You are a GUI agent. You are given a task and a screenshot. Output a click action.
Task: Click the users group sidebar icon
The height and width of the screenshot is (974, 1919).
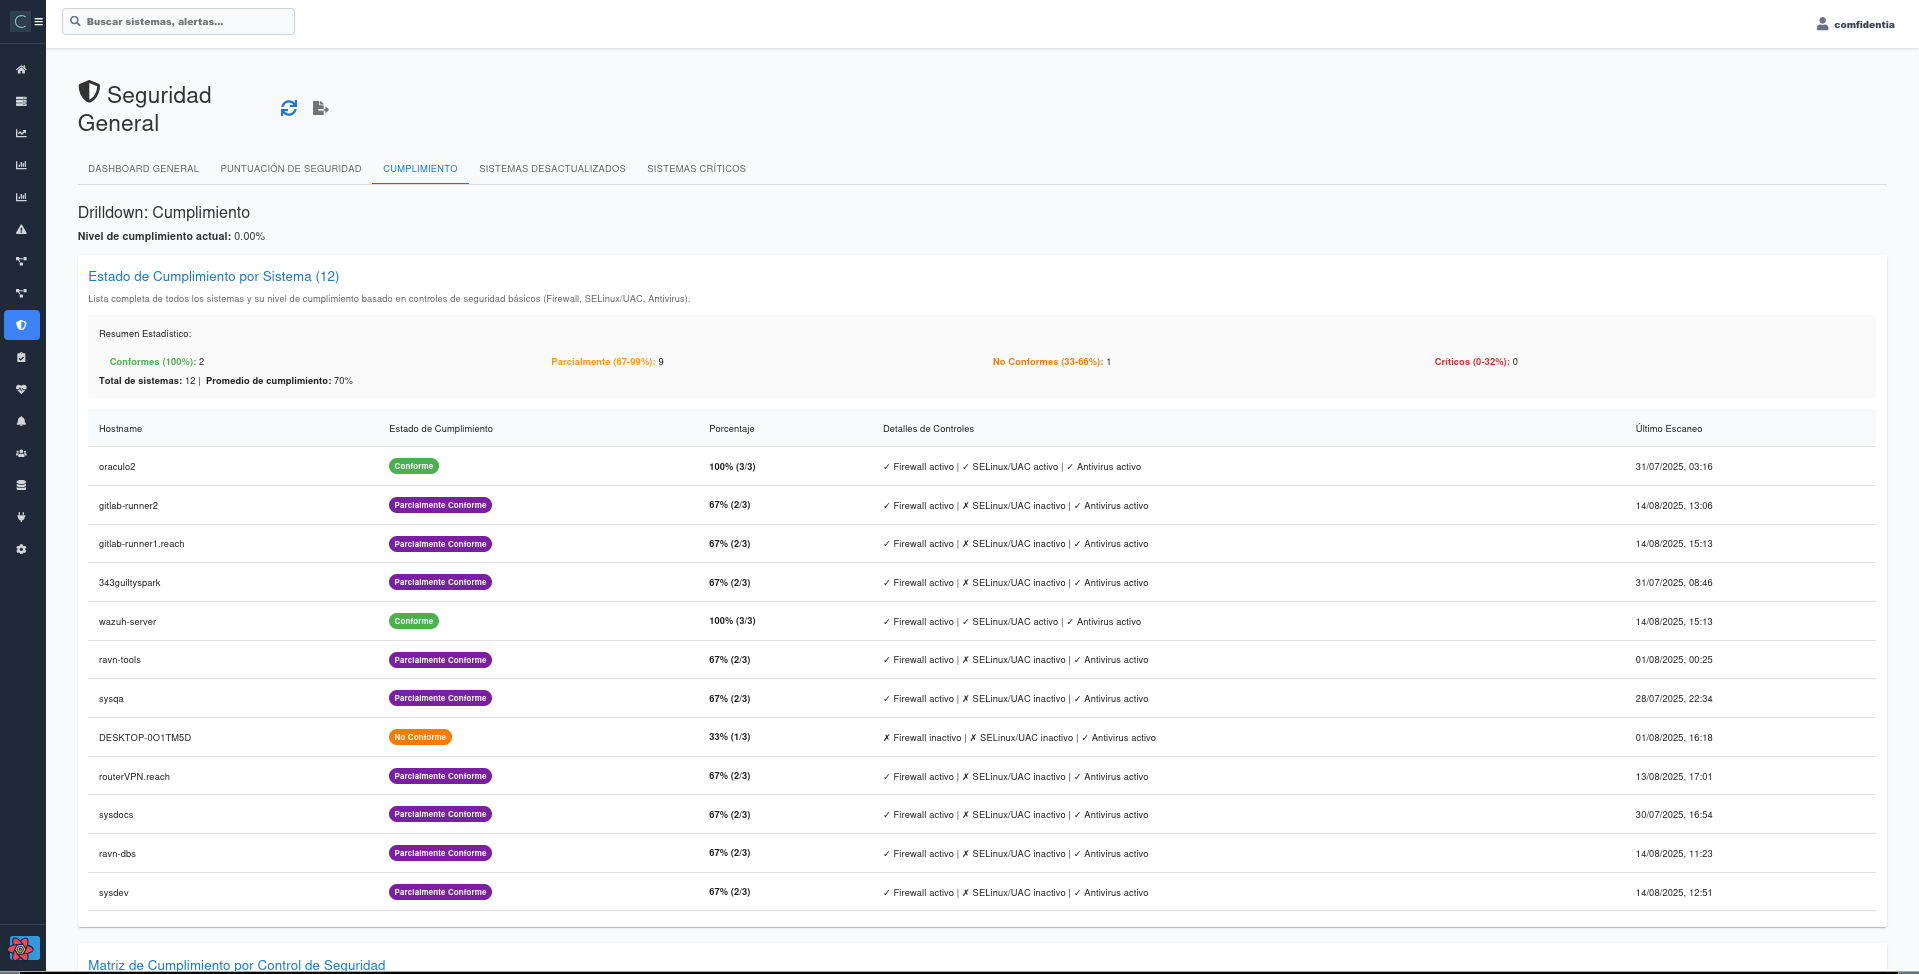tap(21, 454)
